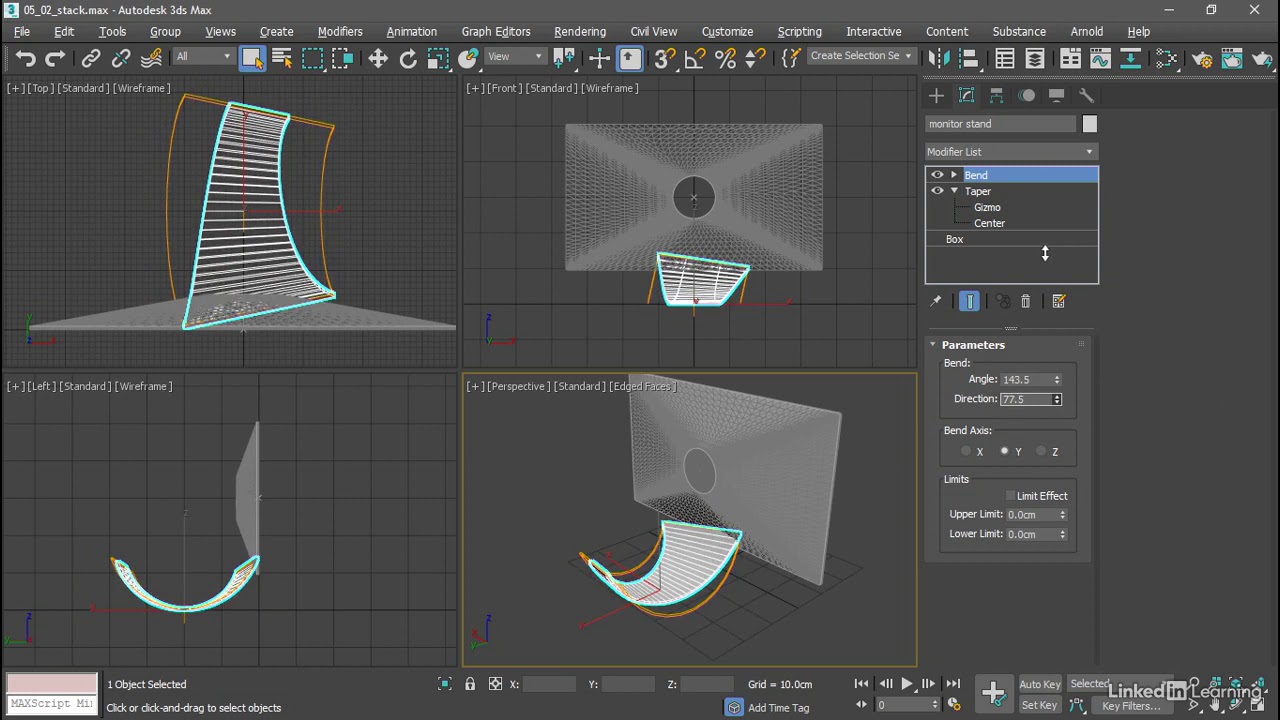
Task: Open the Hierarchy command panel tab
Action: (996, 96)
